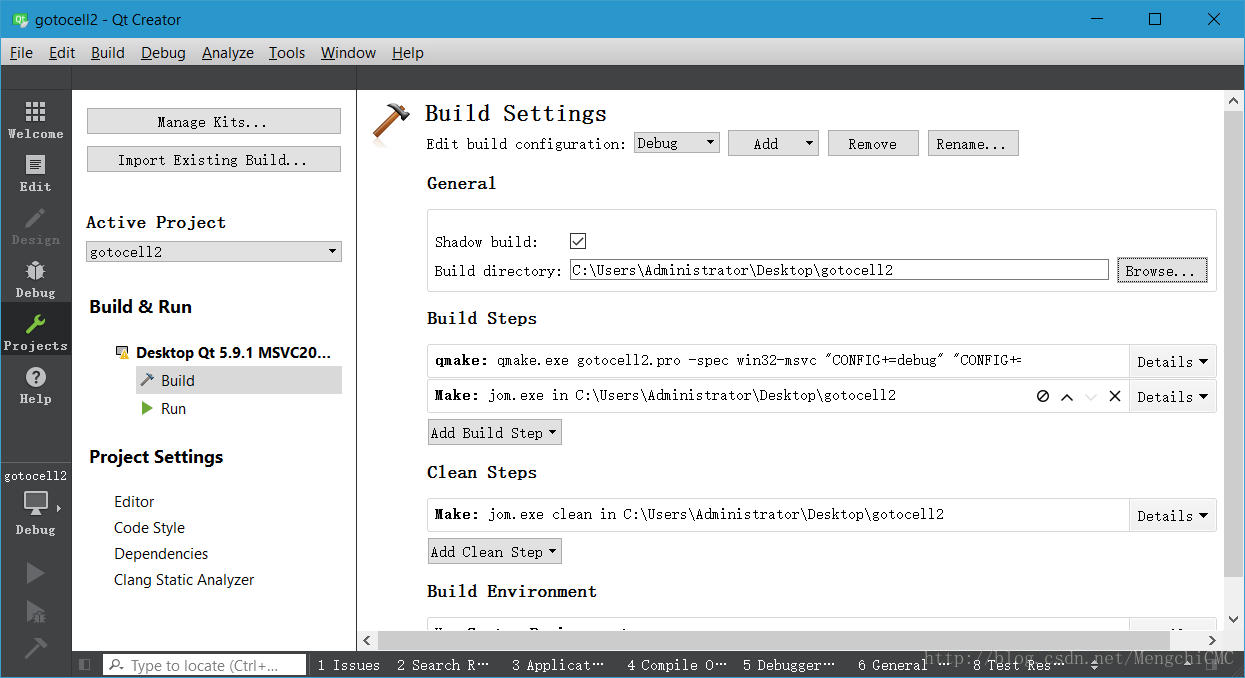The height and width of the screenshot is (678, 1245).
Task: Click Browse for build directory
Action: pyautogui.click(x=1161, y=270)
